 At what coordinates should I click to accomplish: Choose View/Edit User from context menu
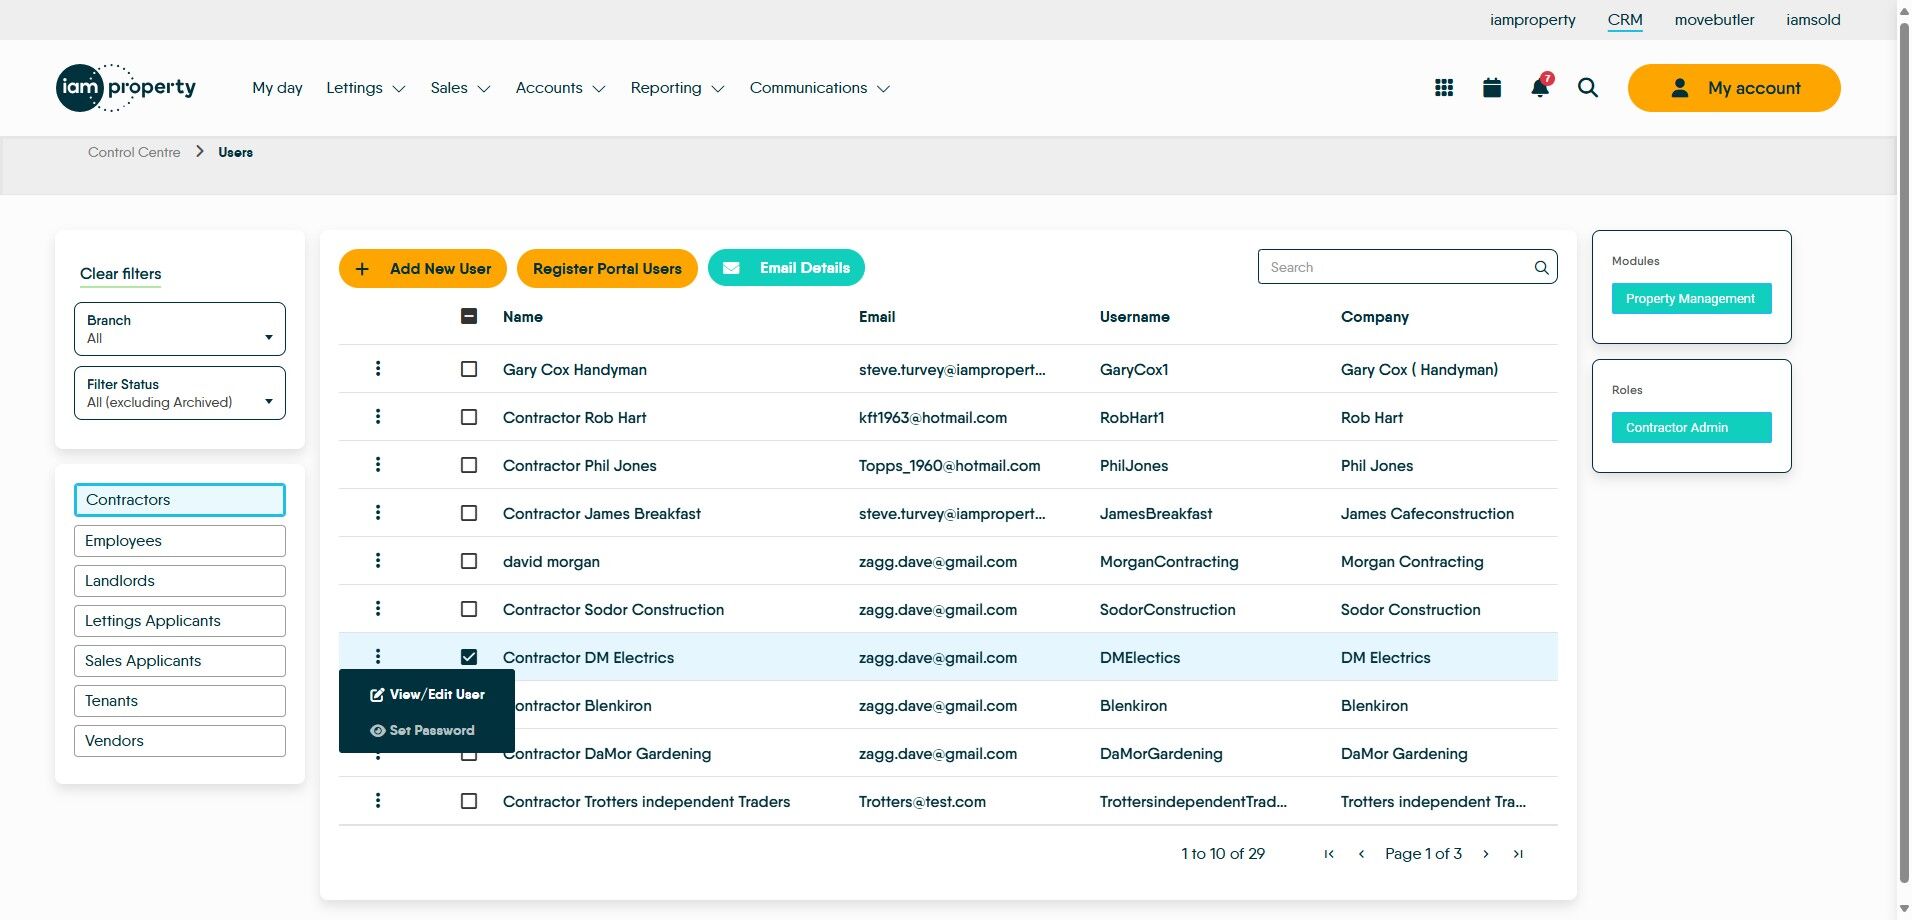[x=428, y=694]
